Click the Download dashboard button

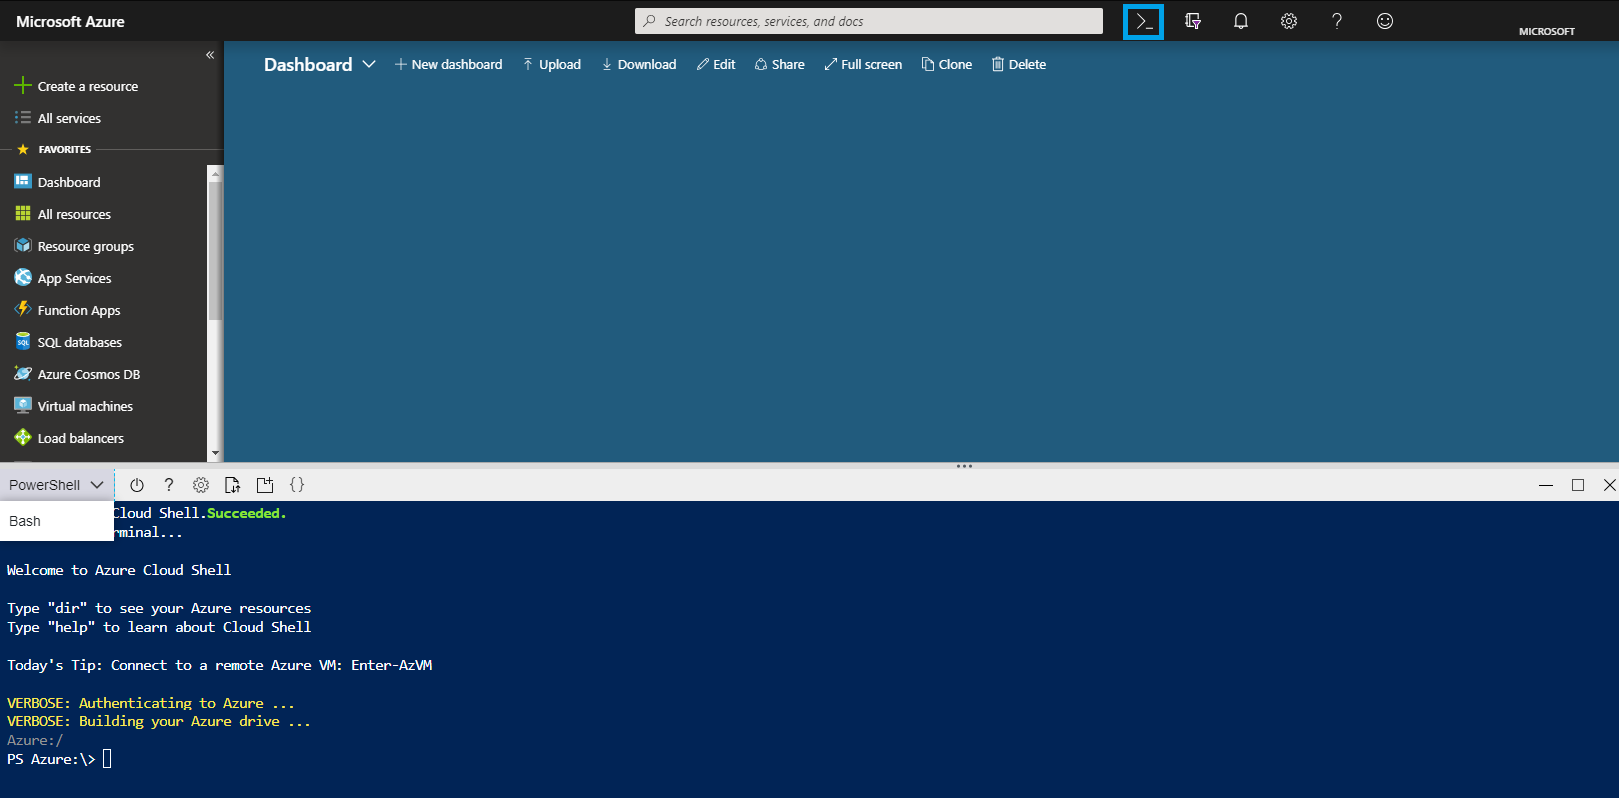pyautogui.click(x=639, y=64)
